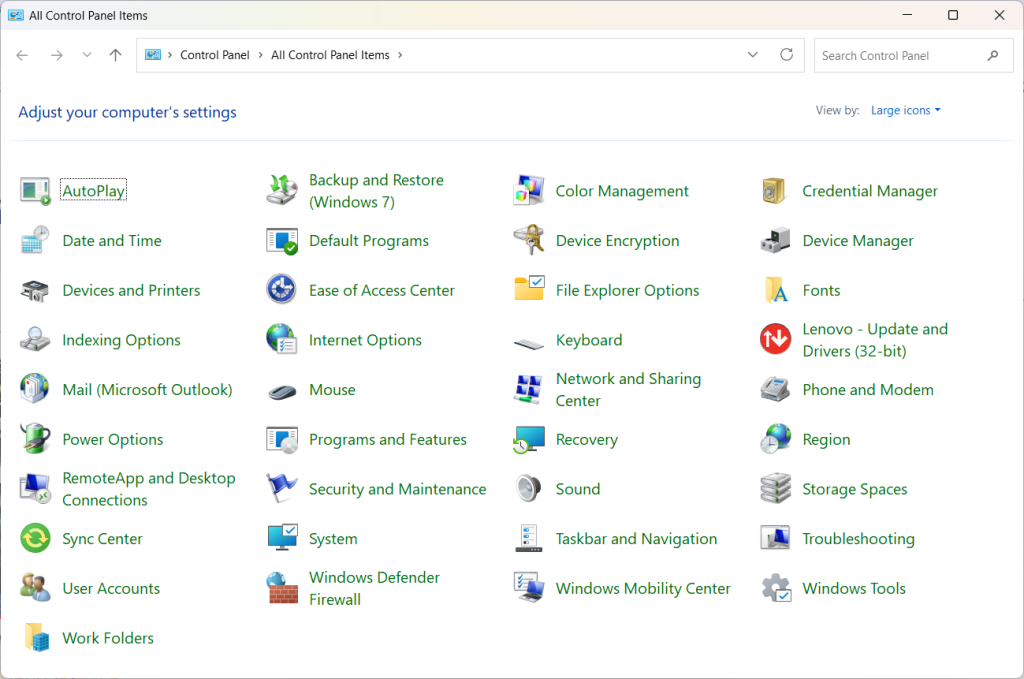The image size is (1024, 679).
Task: Open the Recovery icon
Action: [529, 439]
